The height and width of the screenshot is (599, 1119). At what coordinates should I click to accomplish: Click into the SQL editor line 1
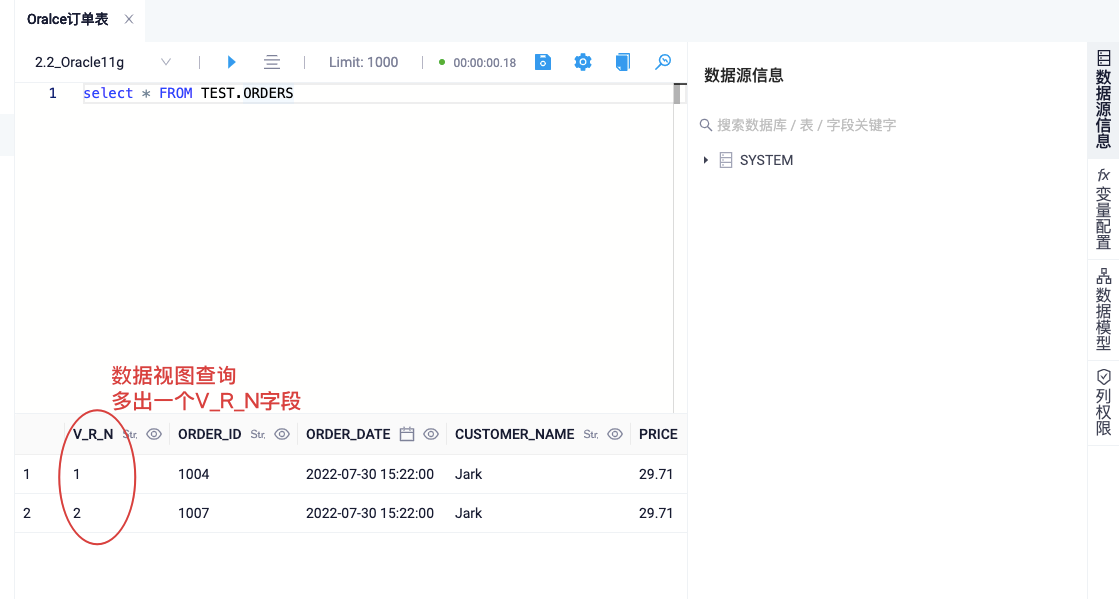point(378,94)
